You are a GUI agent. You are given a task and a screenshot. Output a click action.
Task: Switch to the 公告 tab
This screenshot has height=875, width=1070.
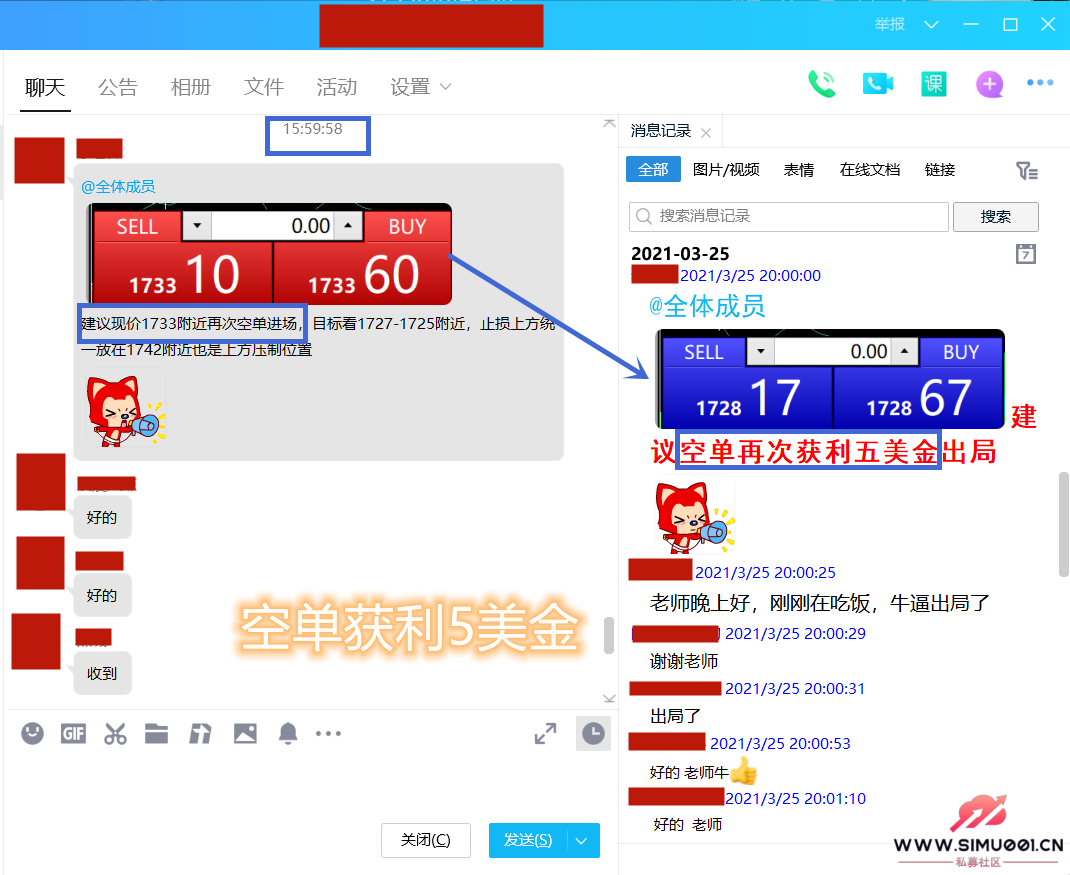coord(117,87)
